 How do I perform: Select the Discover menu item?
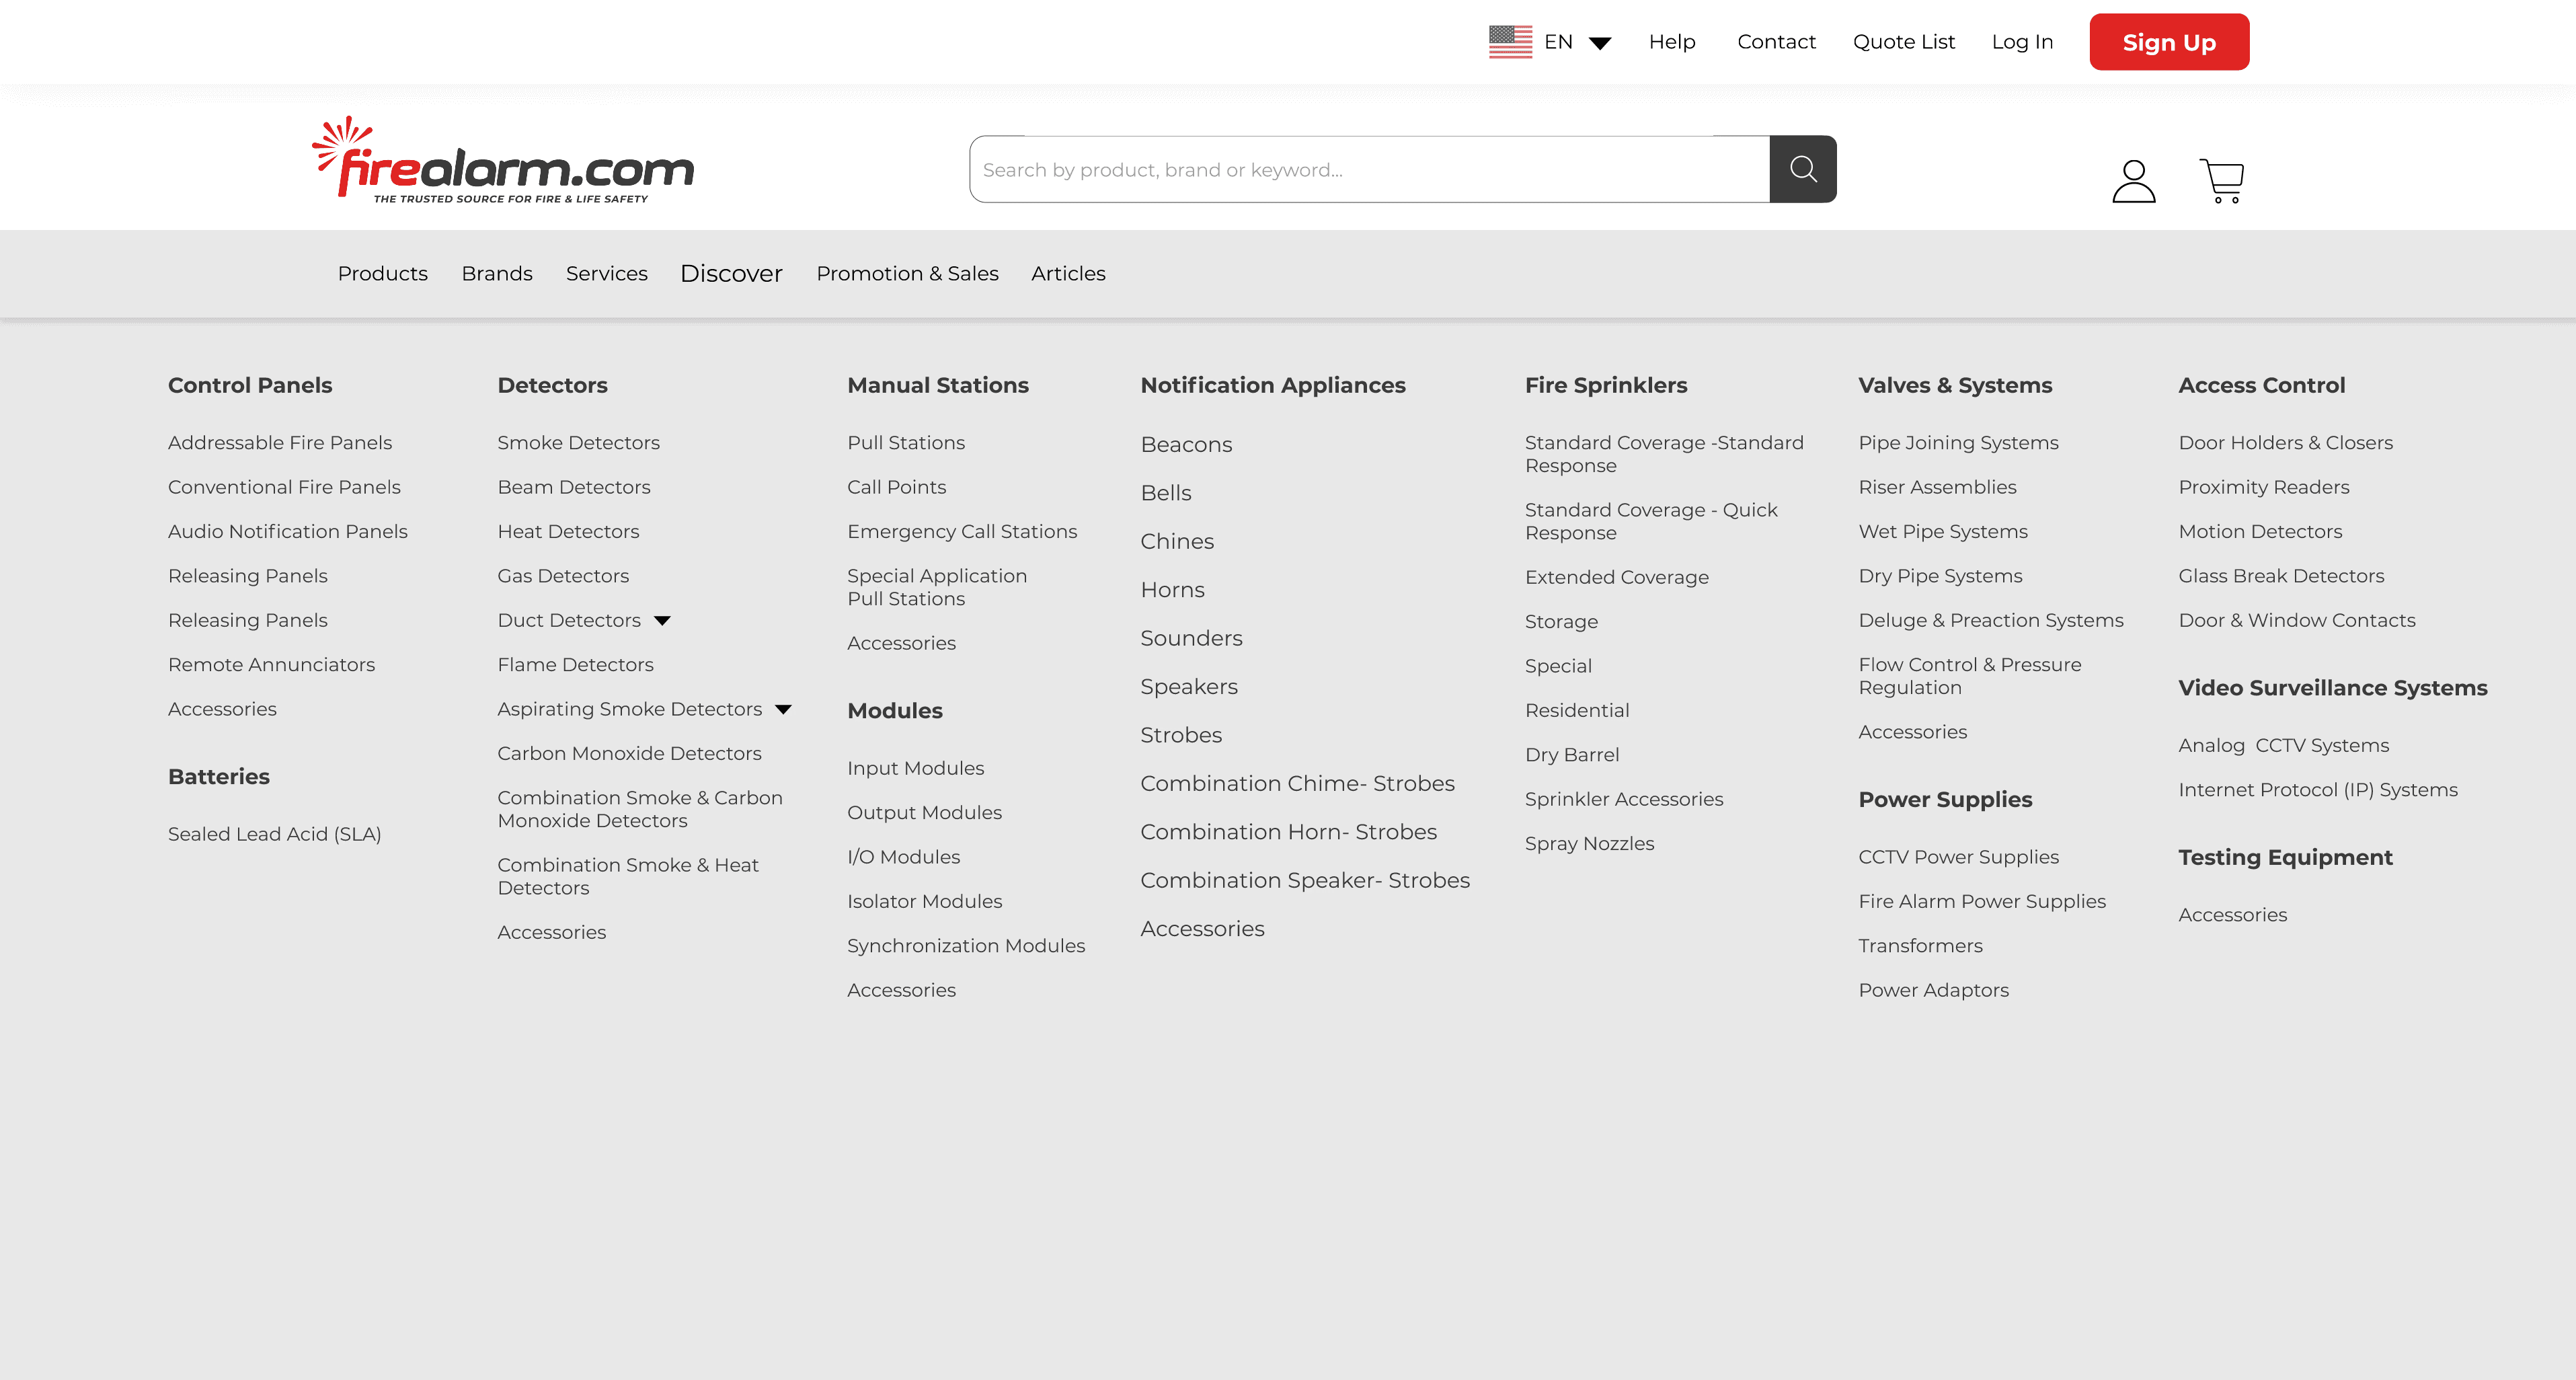[730, 274]
